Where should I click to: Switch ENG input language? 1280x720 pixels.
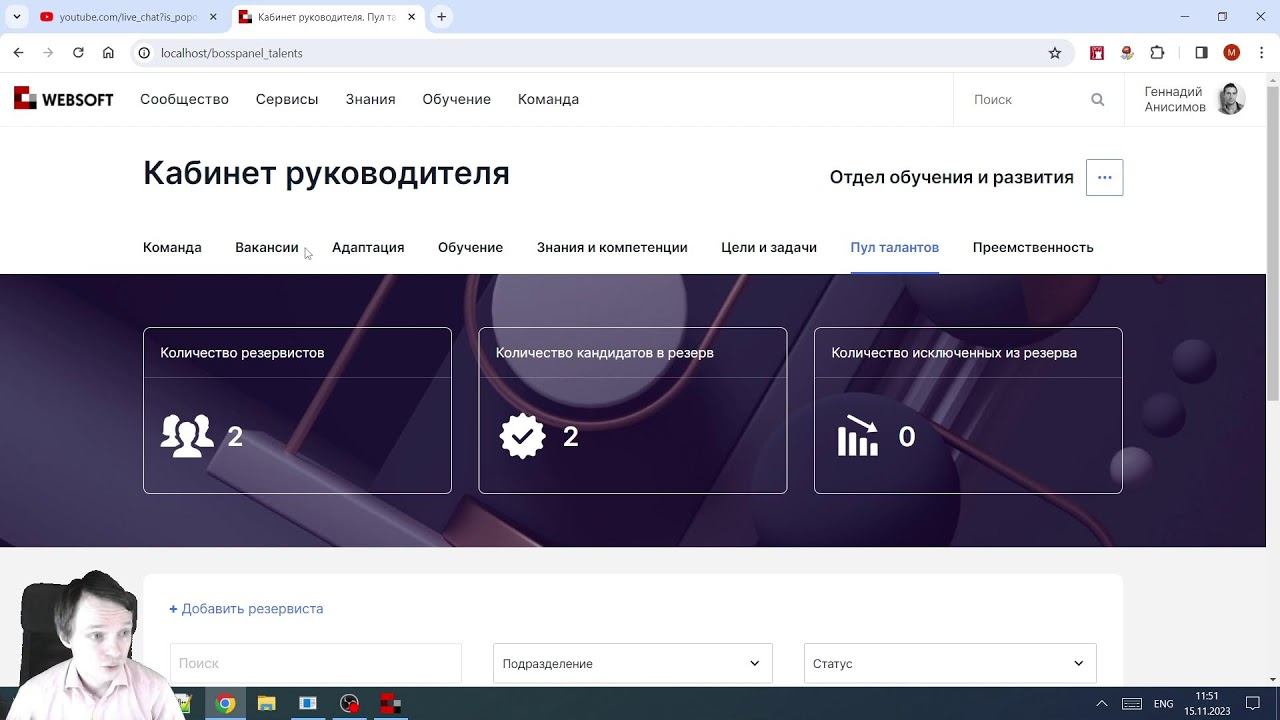[x=1164, y=704]
